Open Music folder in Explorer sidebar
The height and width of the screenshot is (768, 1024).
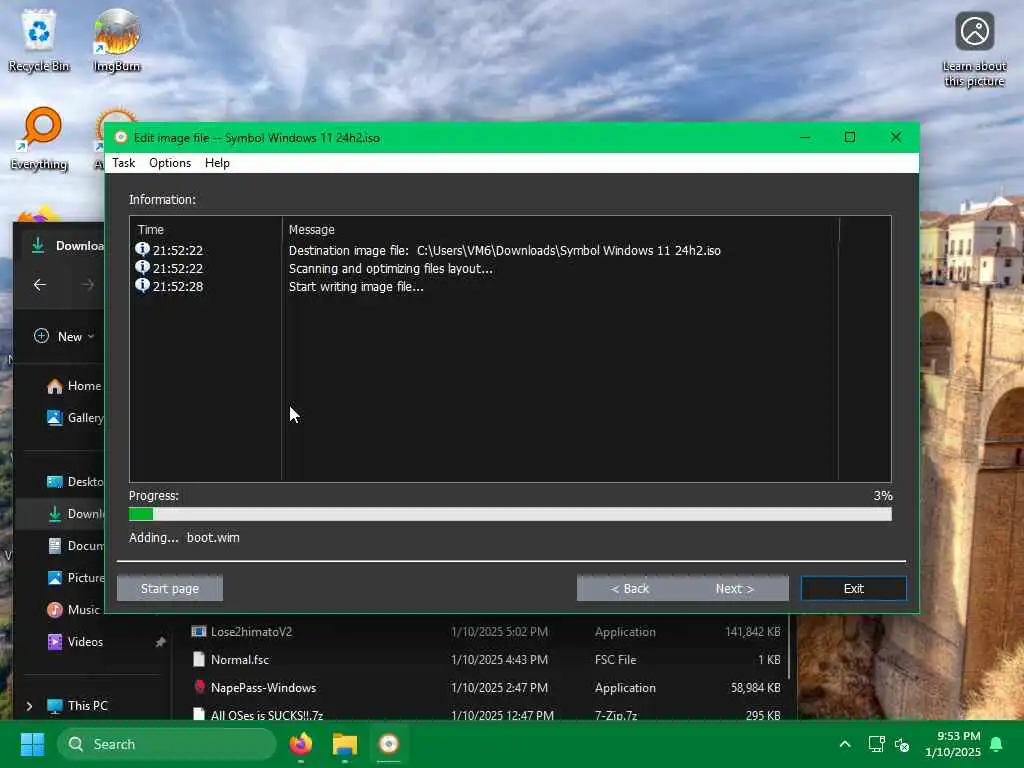click(x=73, y=609)
